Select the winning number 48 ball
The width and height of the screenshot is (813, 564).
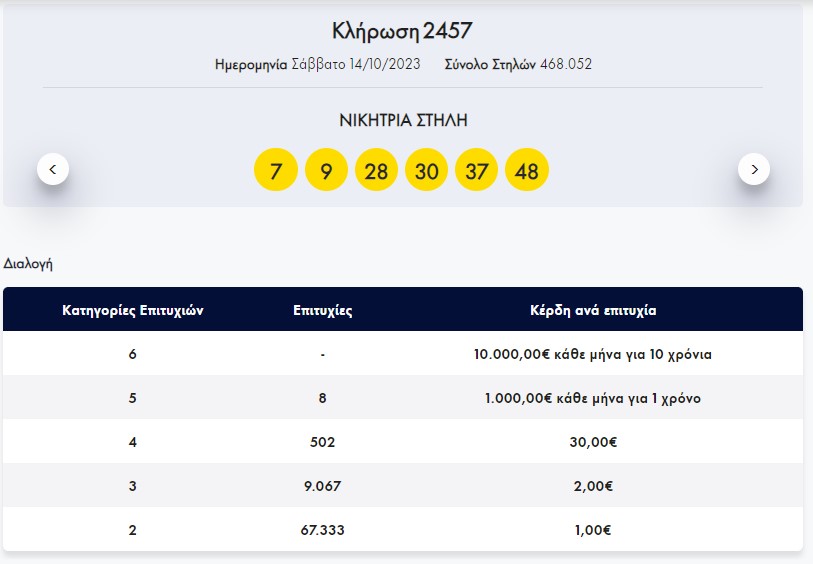click(x=527, y=171)
